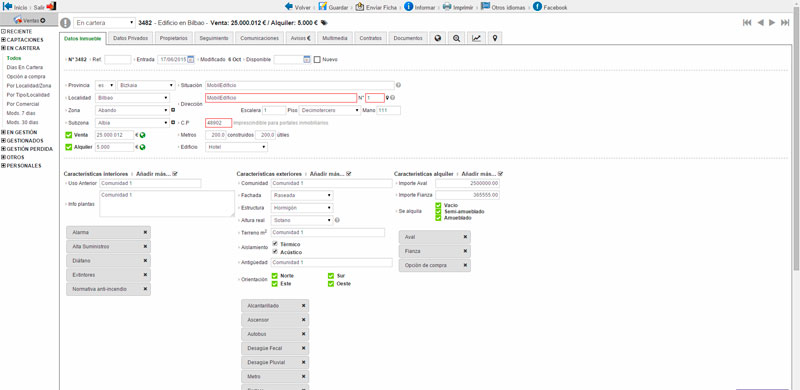Click the tag icon after Alquiler price
The height and width of the screenshot is (390, 800).
pyautogui.click(x=324, y=23)
